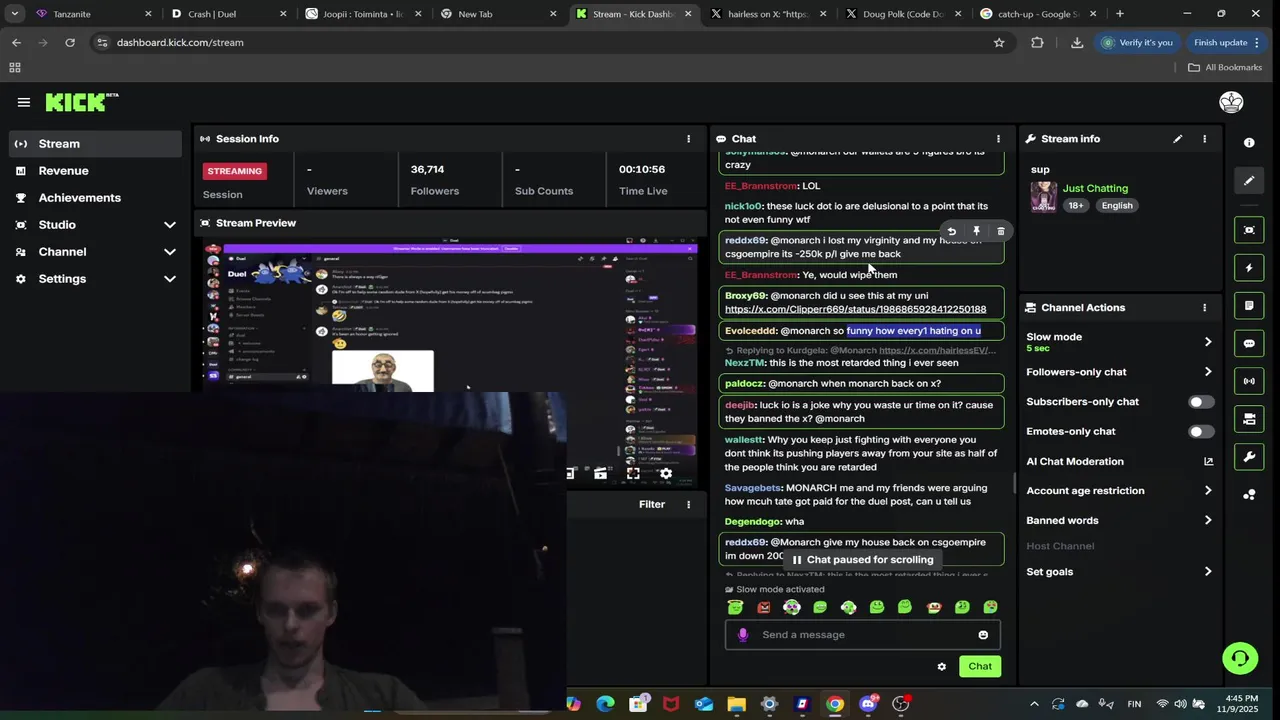Viewport: 1280px width, 720px height.
Task: Select the pencil edit button in the right rail
Action: 1249,181
